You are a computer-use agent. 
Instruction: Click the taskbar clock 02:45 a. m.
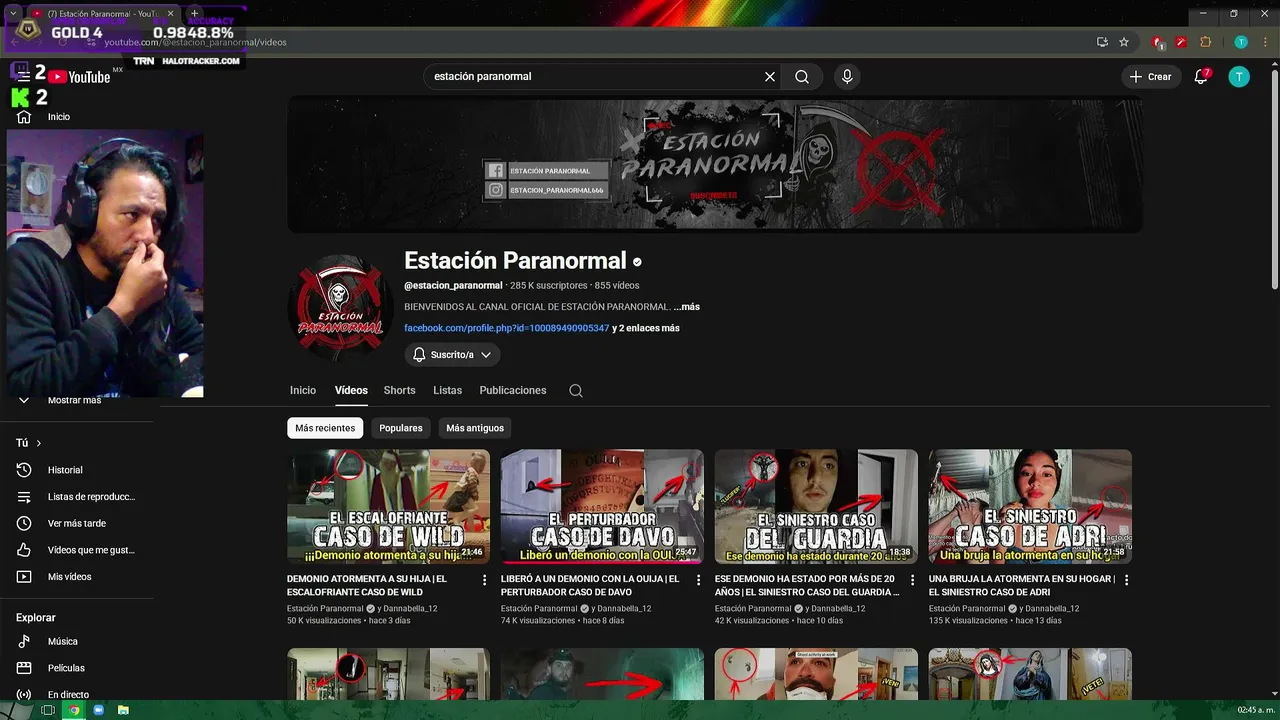click(x=1256, y=710)
